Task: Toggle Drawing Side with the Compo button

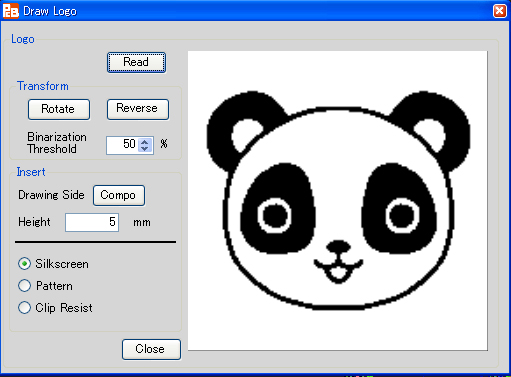Action: [x=119, y=195]
